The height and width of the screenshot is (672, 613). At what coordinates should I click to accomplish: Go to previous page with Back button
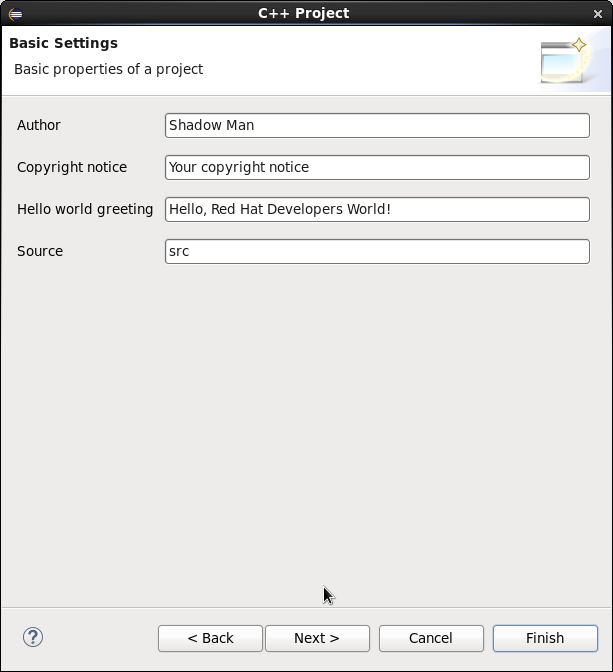click(x=210, y=638)
